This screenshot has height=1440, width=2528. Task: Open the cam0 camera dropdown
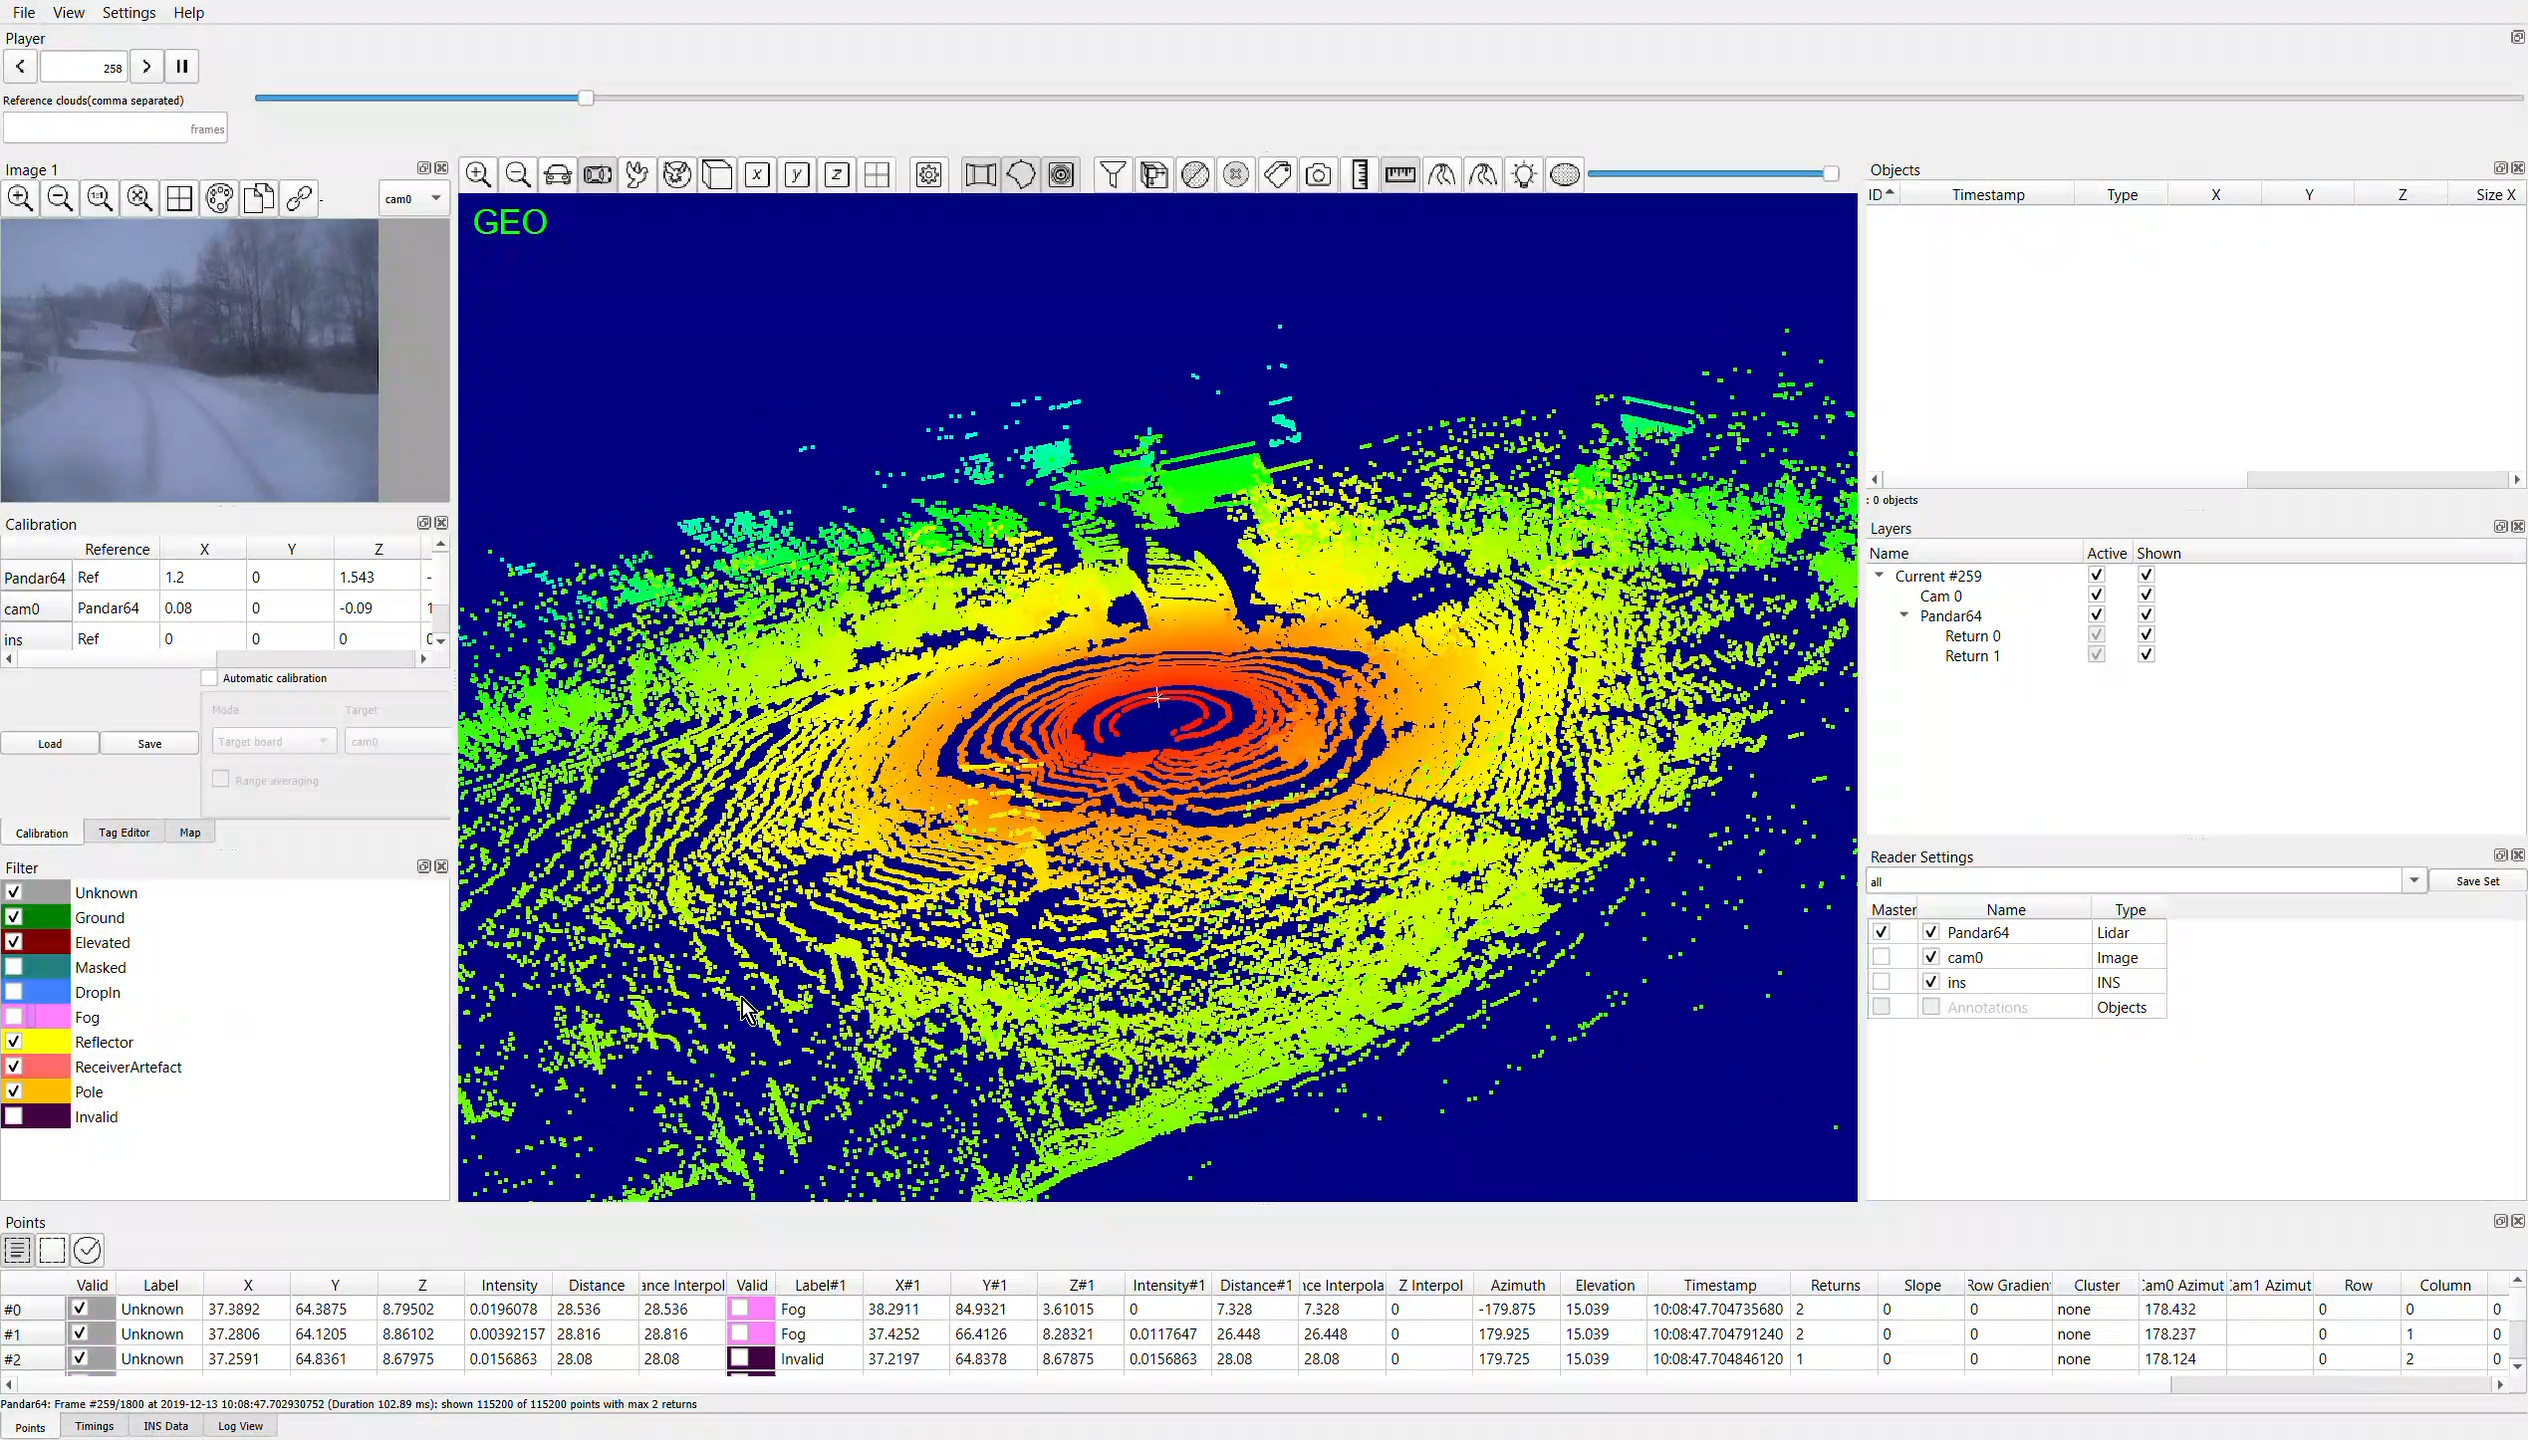click(x=414, y=198)
